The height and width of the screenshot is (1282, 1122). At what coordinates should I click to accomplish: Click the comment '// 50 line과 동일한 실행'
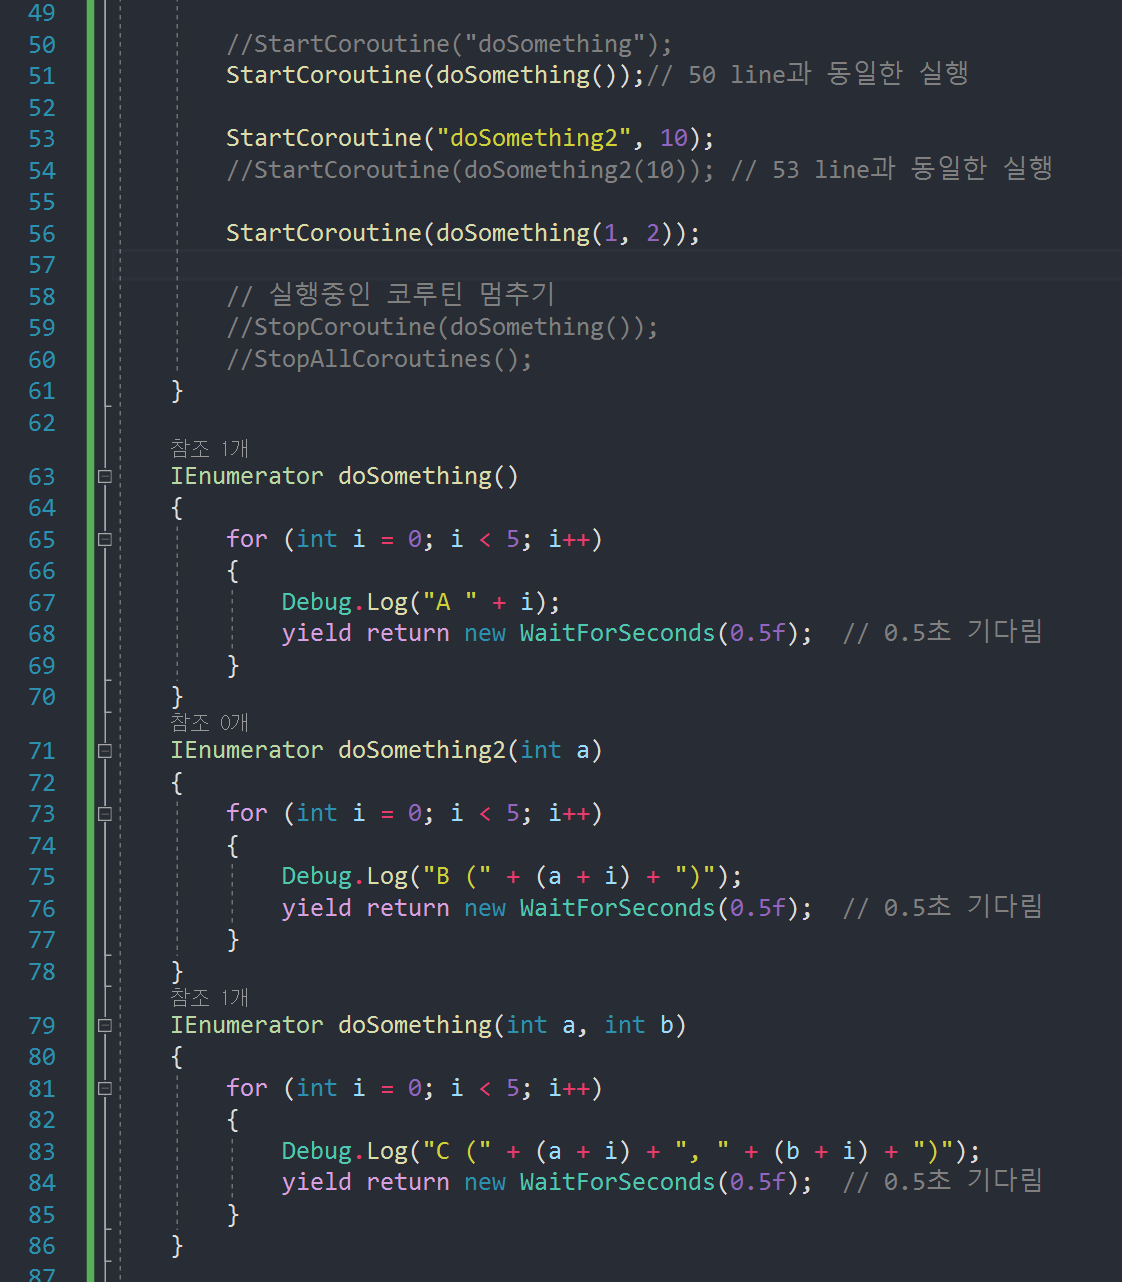pyautogui.click(x=808, y=74)
